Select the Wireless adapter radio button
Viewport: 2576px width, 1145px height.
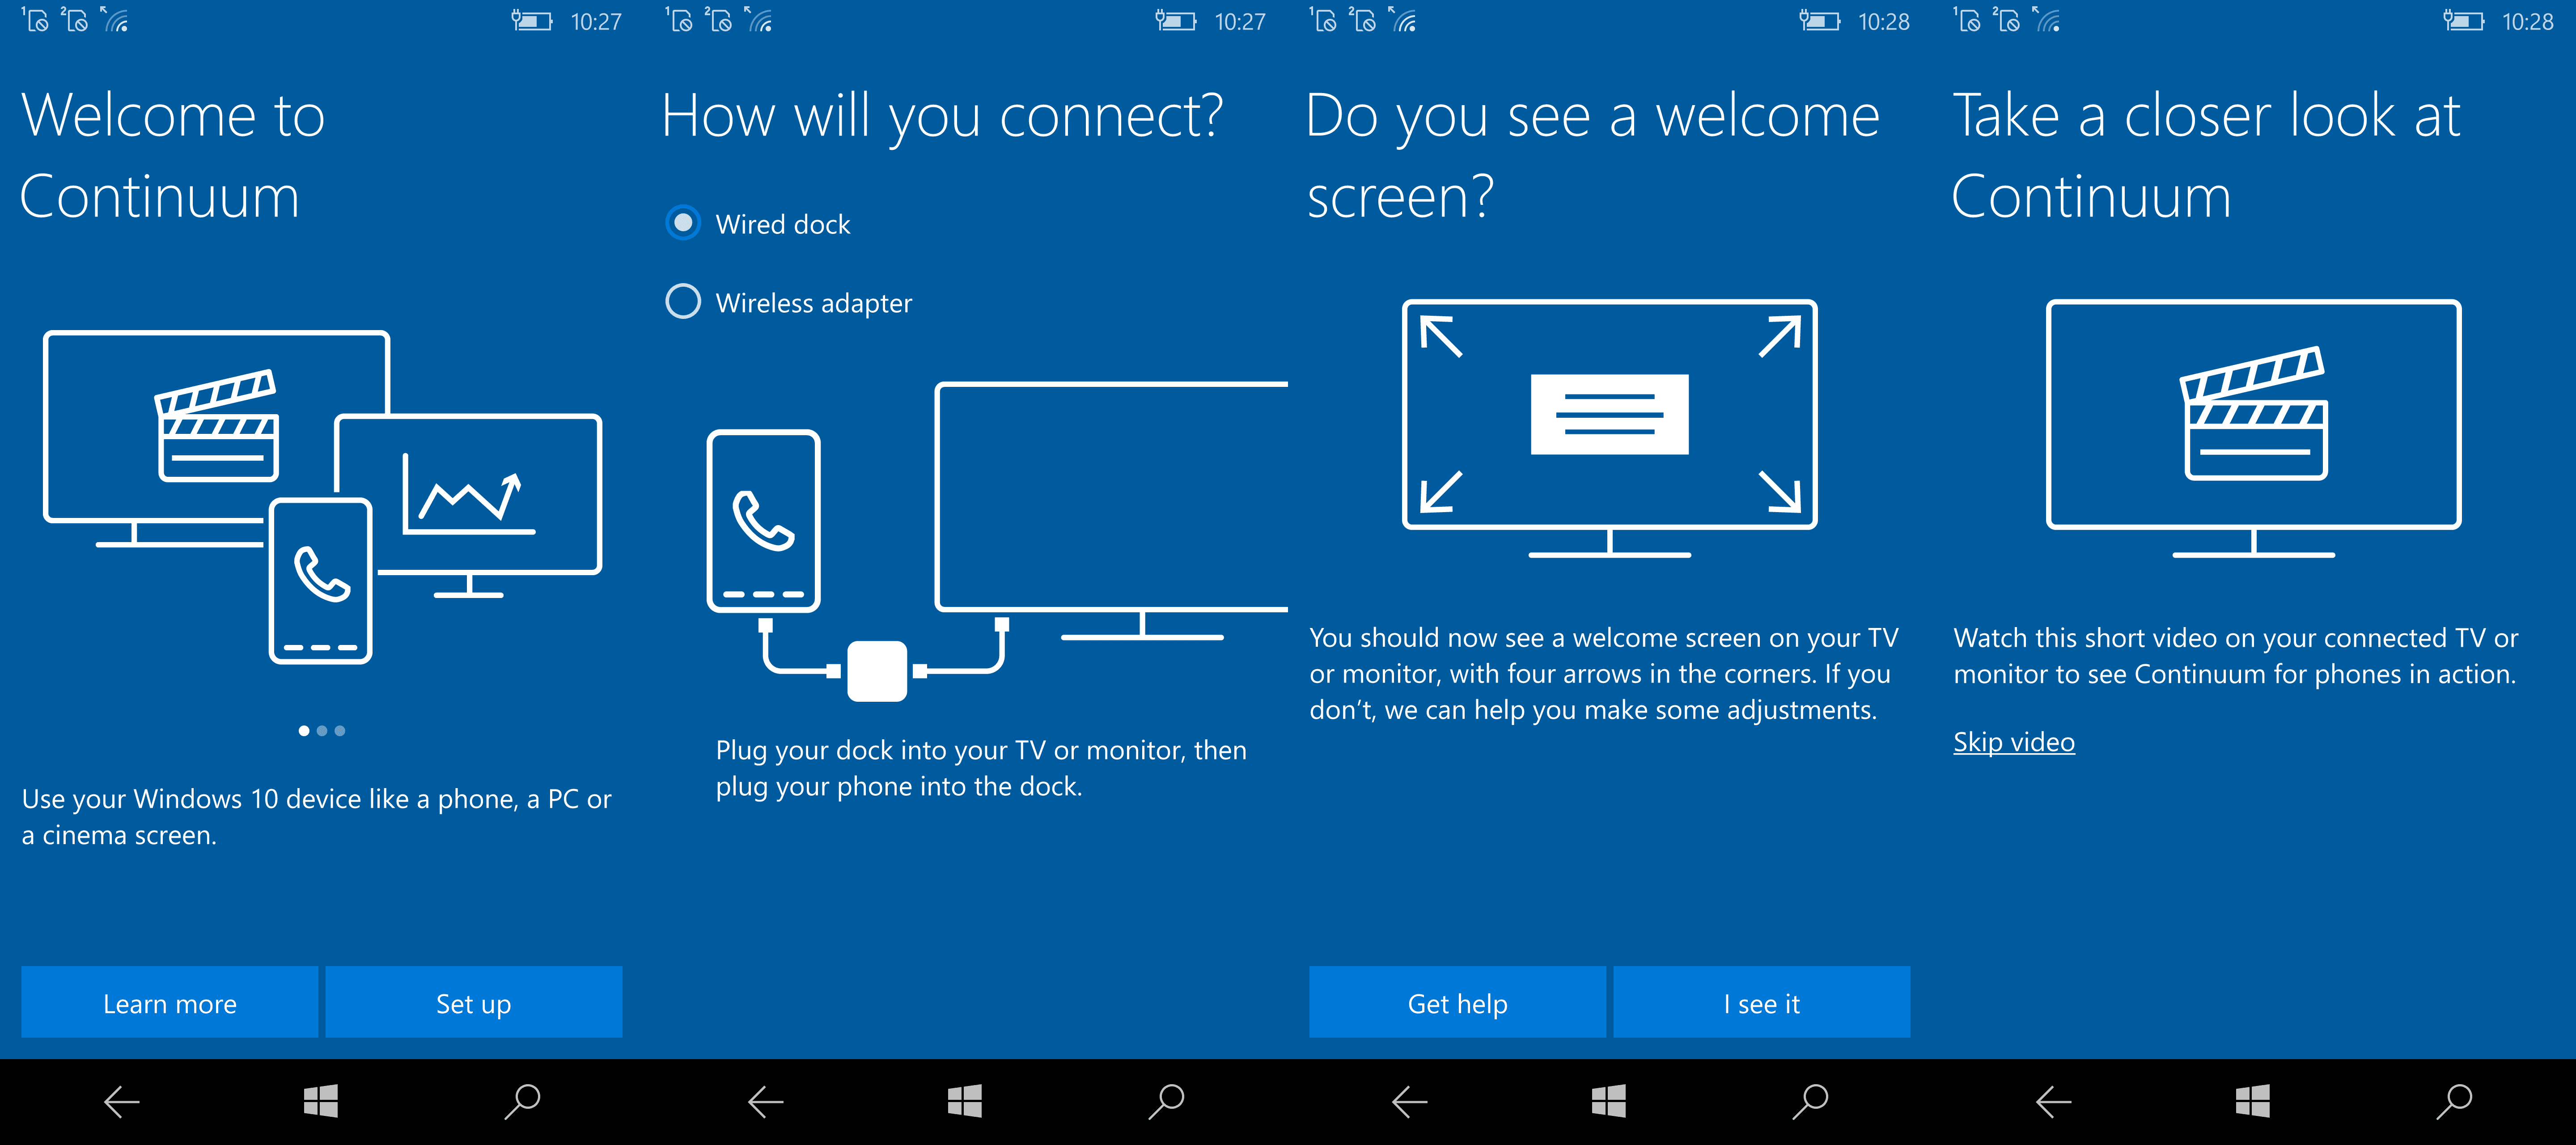point(683,301)
